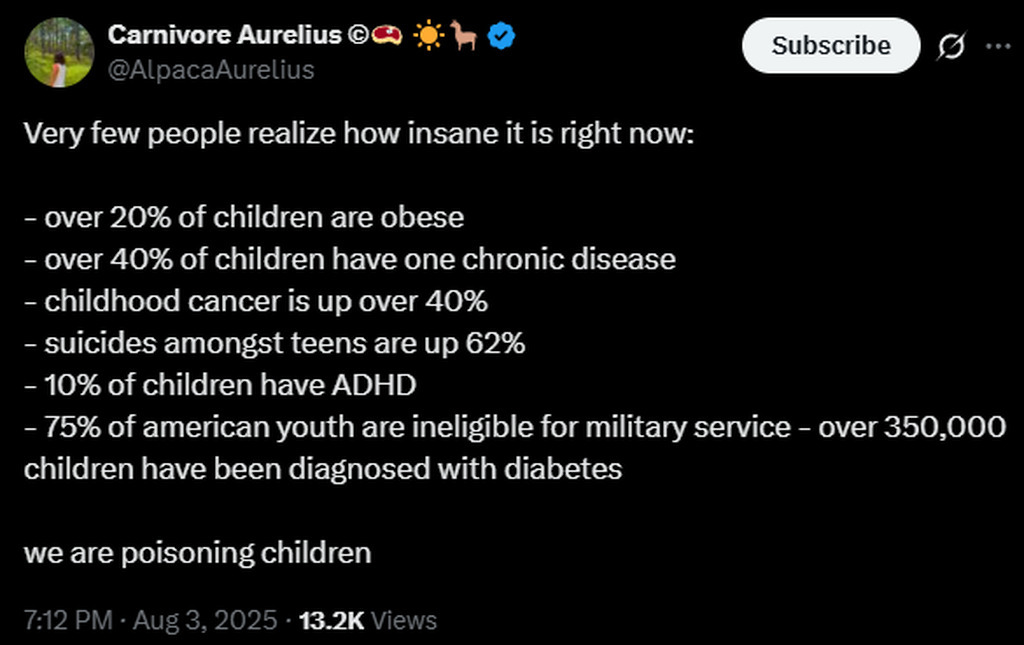Click the blue verified checkmark badge
This screenshot has height=645, width=1024.
(502, 37)
